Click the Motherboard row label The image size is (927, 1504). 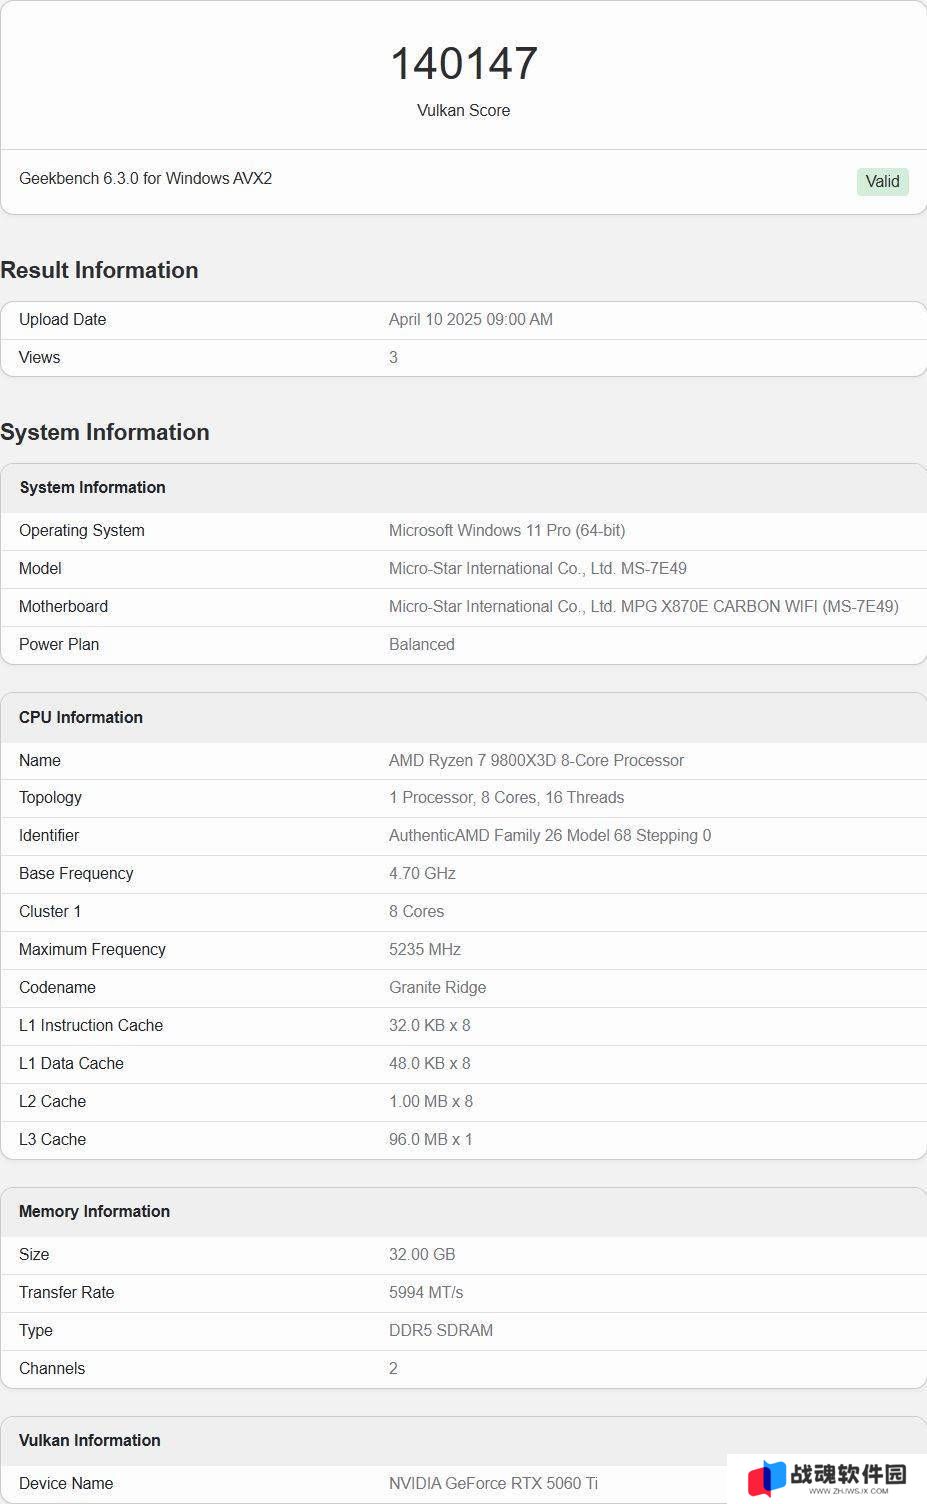pos(63,606)
